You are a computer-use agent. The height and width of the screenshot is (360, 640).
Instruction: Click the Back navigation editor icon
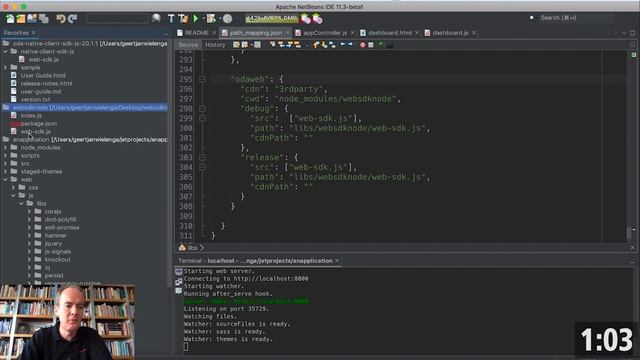244,44
